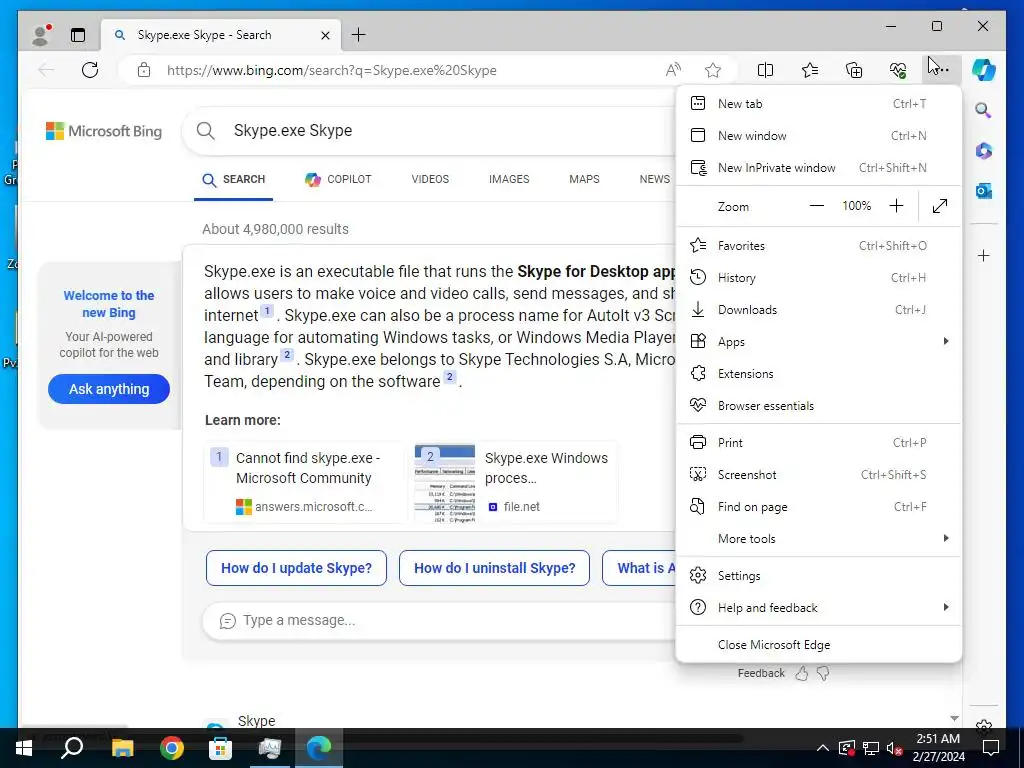Open Downloads from the menu
The image size is (1024, 768).
pos(818,310)
